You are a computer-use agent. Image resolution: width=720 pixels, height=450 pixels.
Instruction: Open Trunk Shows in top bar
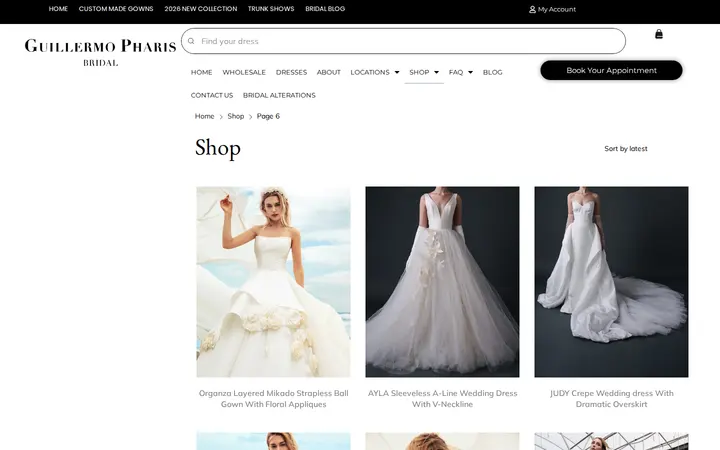point(271,9)
